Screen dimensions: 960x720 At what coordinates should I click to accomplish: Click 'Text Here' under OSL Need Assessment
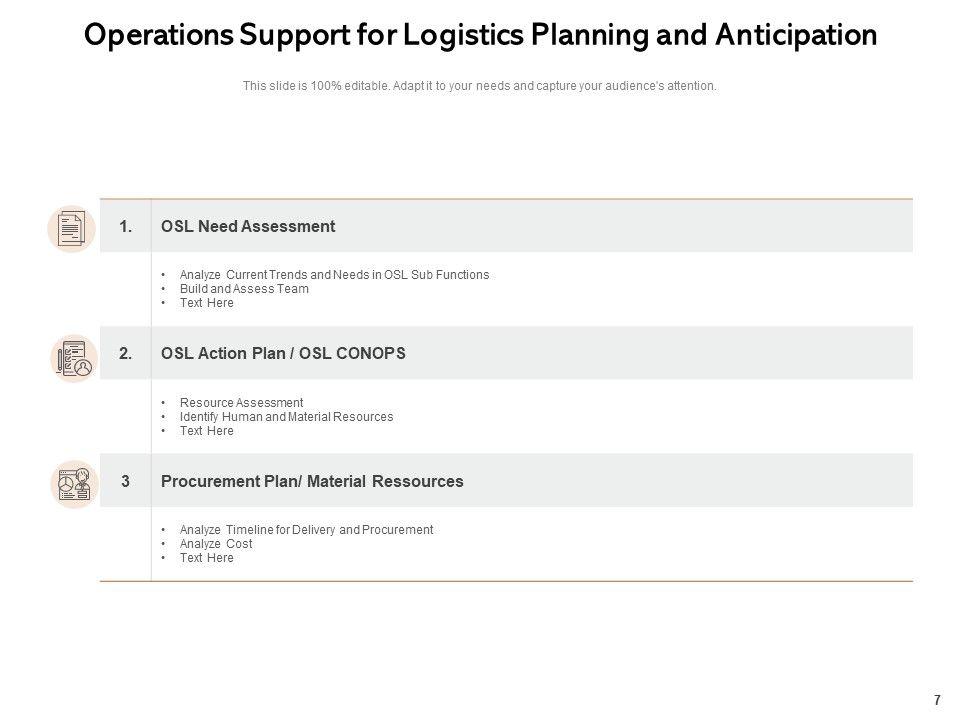click(206, 303)
